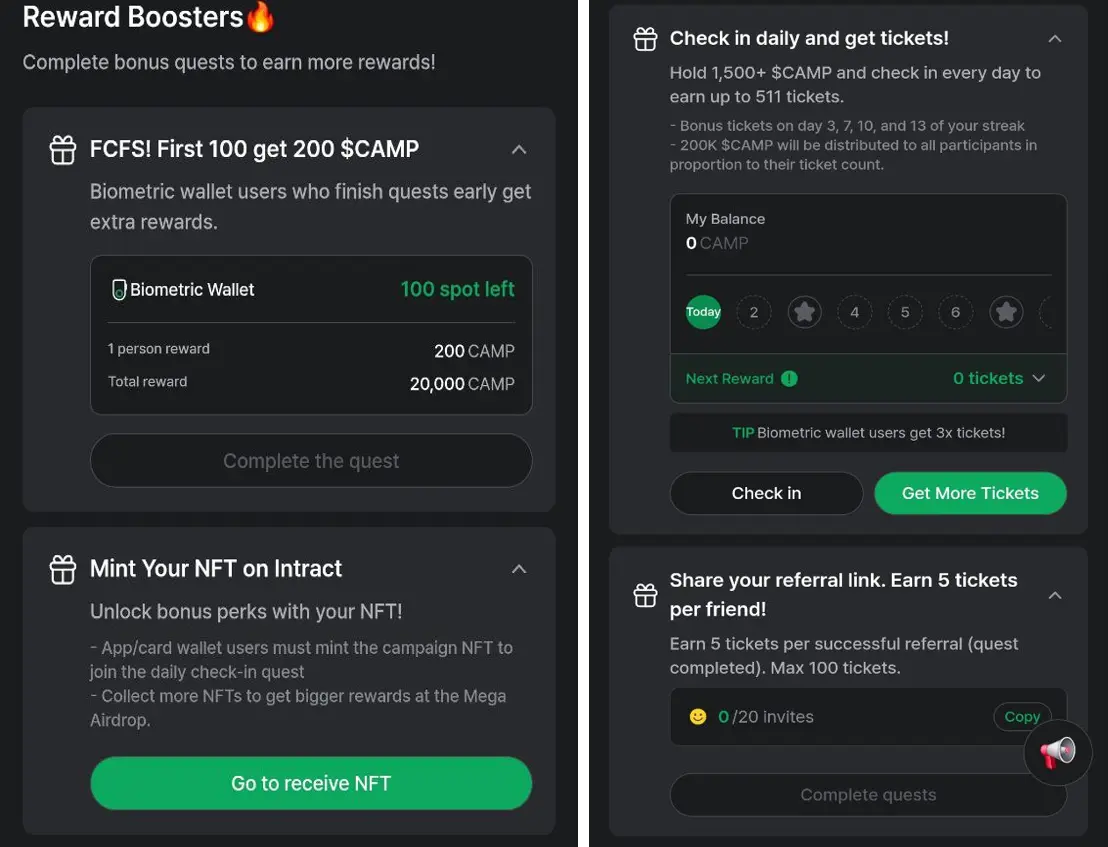
Task: Click the second star bonus day marker
Action: click(x=1006, y=312)
